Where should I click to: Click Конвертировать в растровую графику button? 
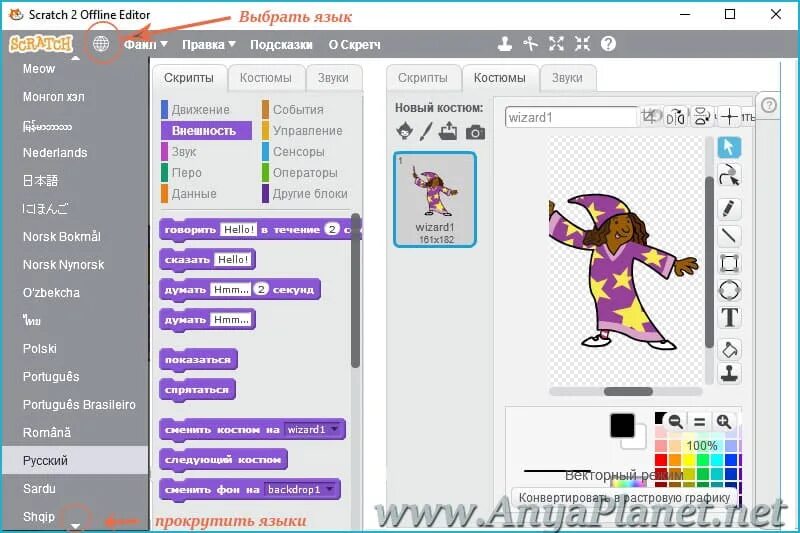[624, 497]
